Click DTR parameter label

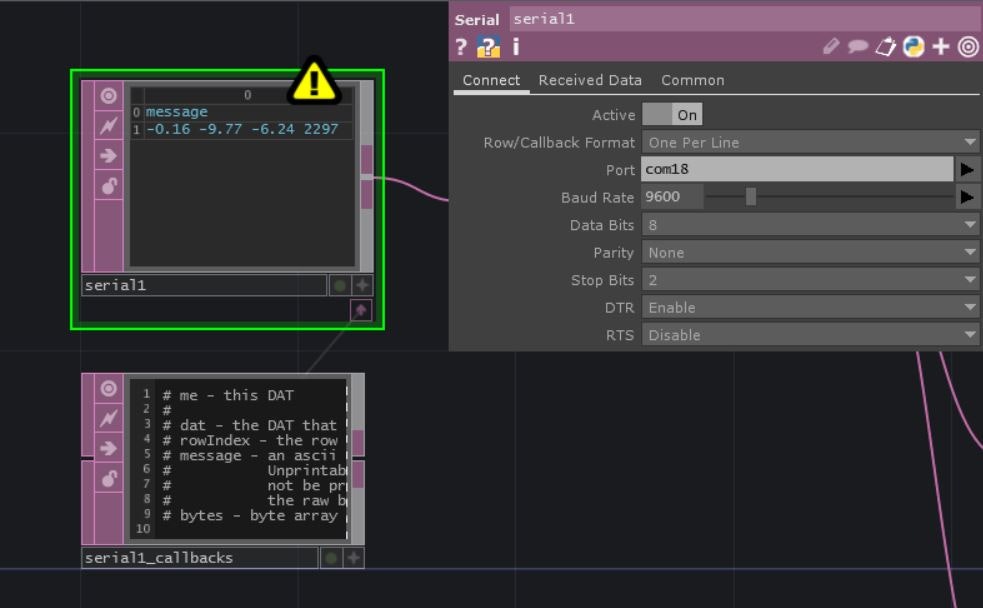click(x=619, y=308)
